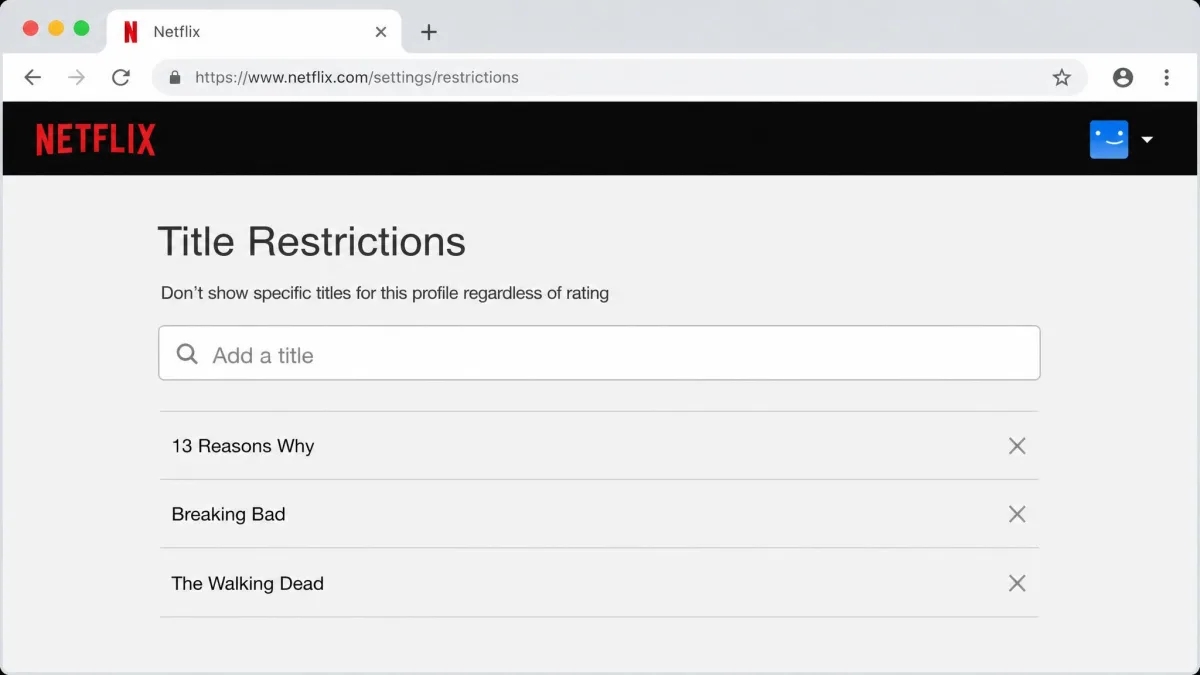Click the browser forward arrow
Screen dimensions: 1200x675
coord(76,77)
